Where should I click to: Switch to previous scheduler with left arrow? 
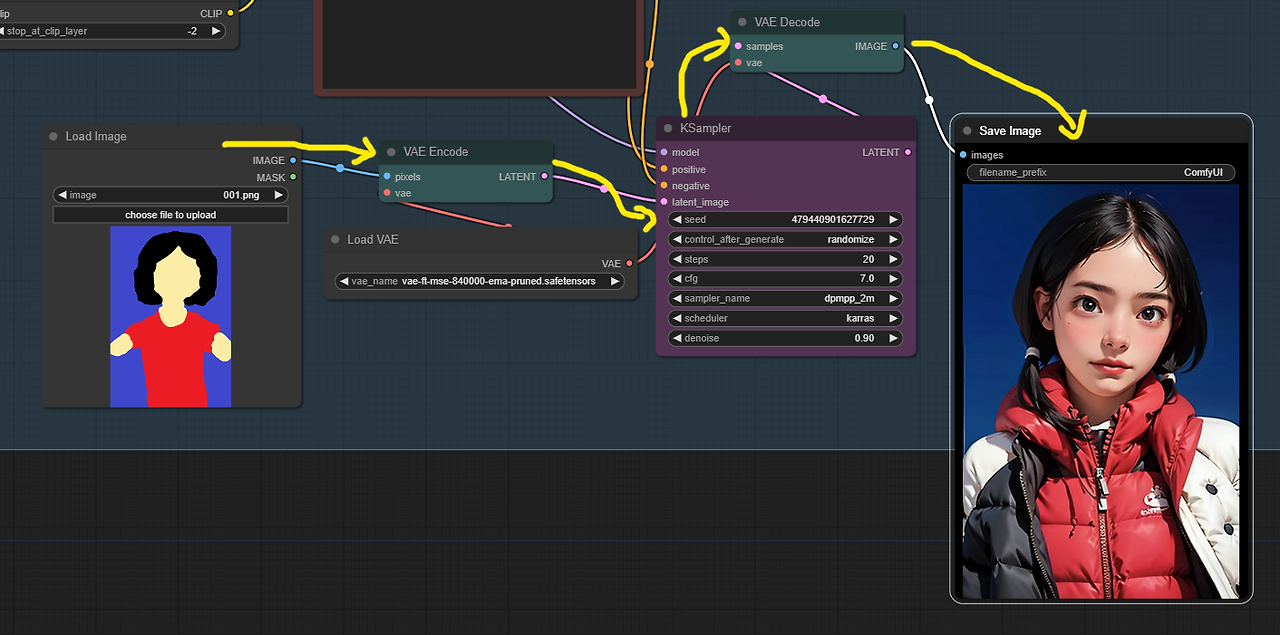click(677, 318)
